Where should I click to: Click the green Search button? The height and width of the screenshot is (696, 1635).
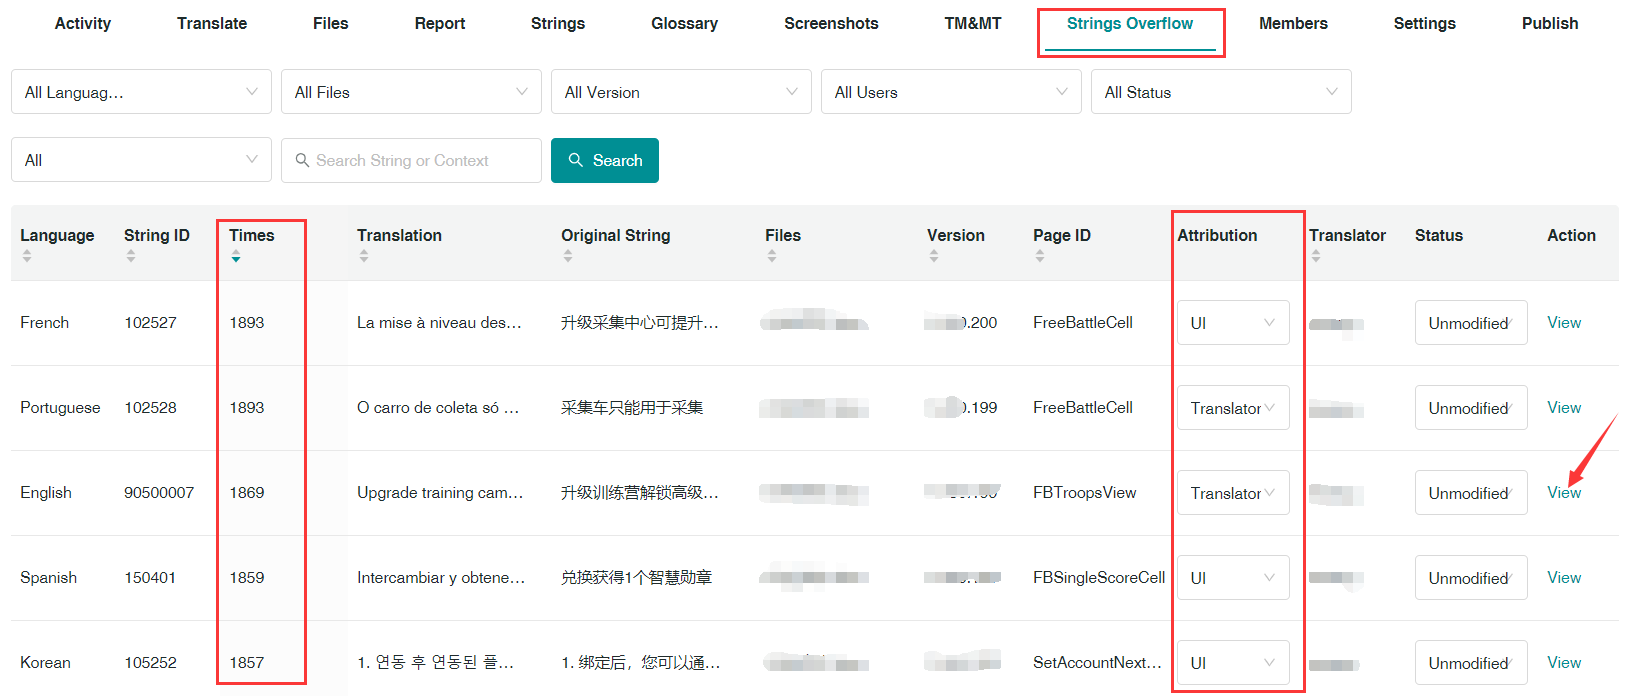point(605,160)
